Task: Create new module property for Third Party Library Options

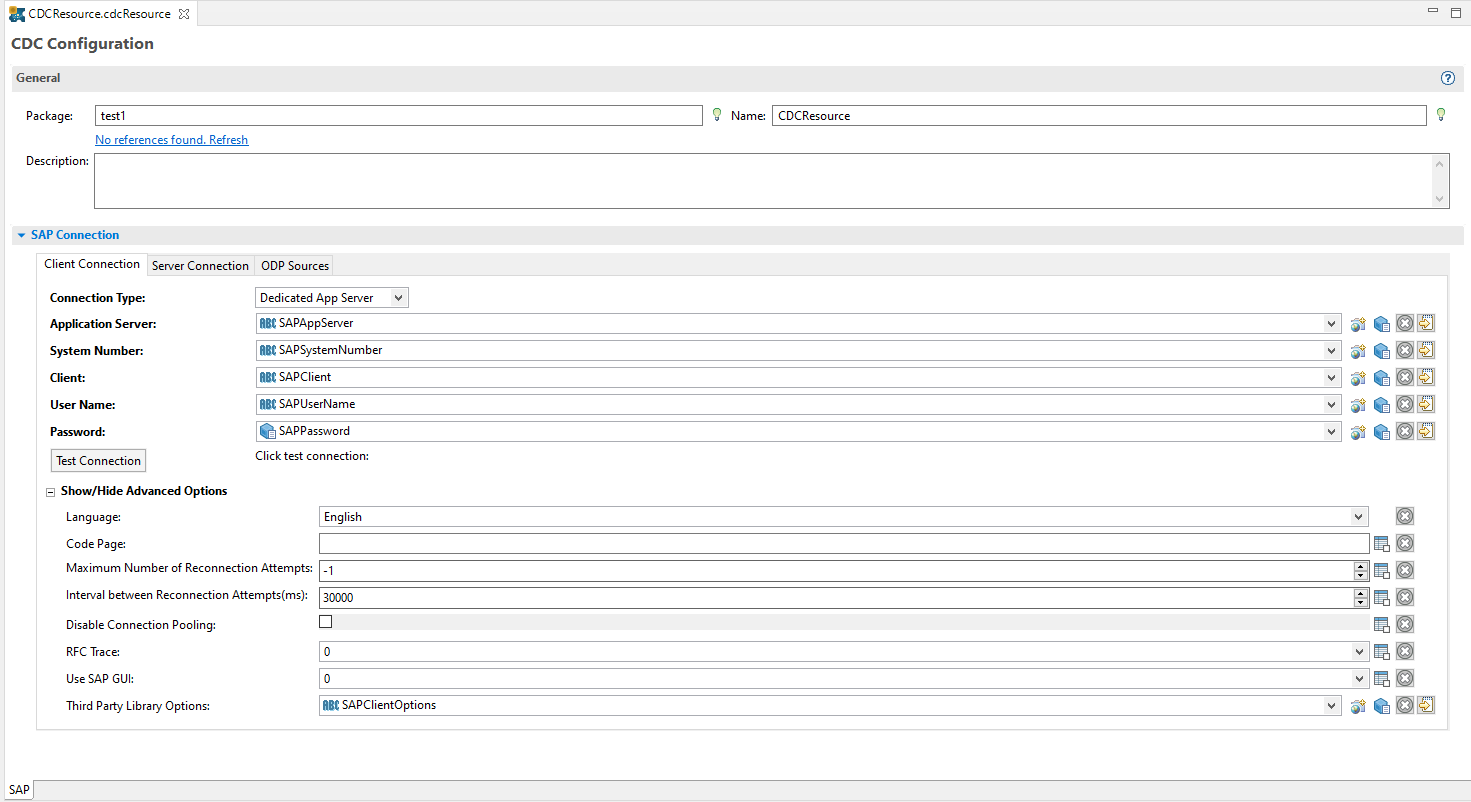Action: tap(1358, 706)
